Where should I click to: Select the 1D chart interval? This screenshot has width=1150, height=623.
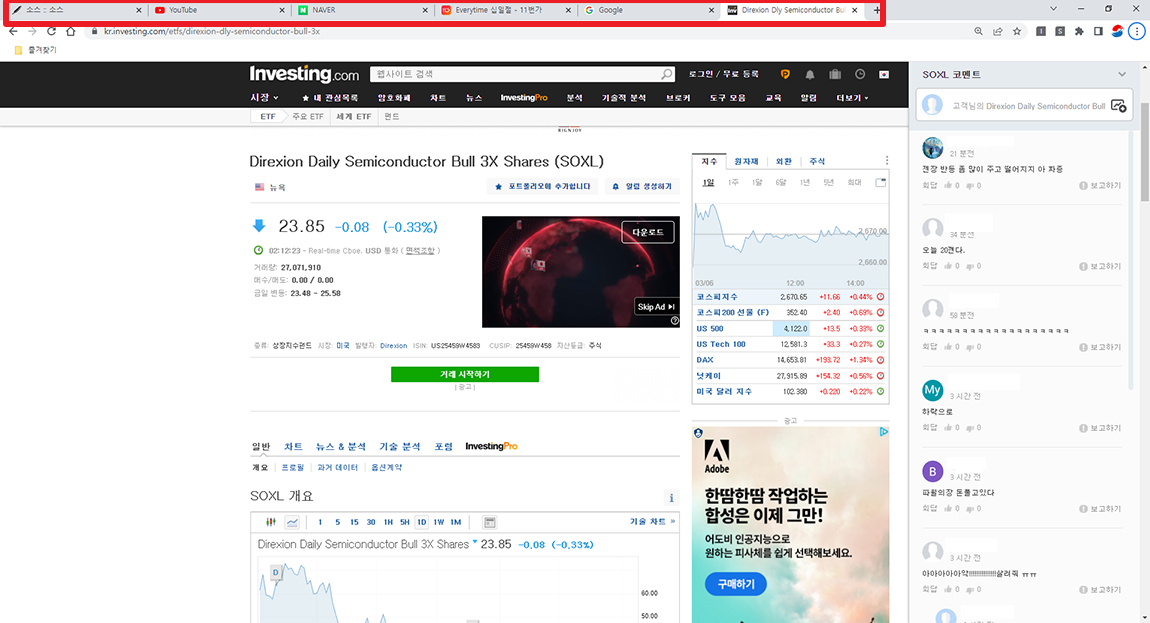click(x=421, y=522)
